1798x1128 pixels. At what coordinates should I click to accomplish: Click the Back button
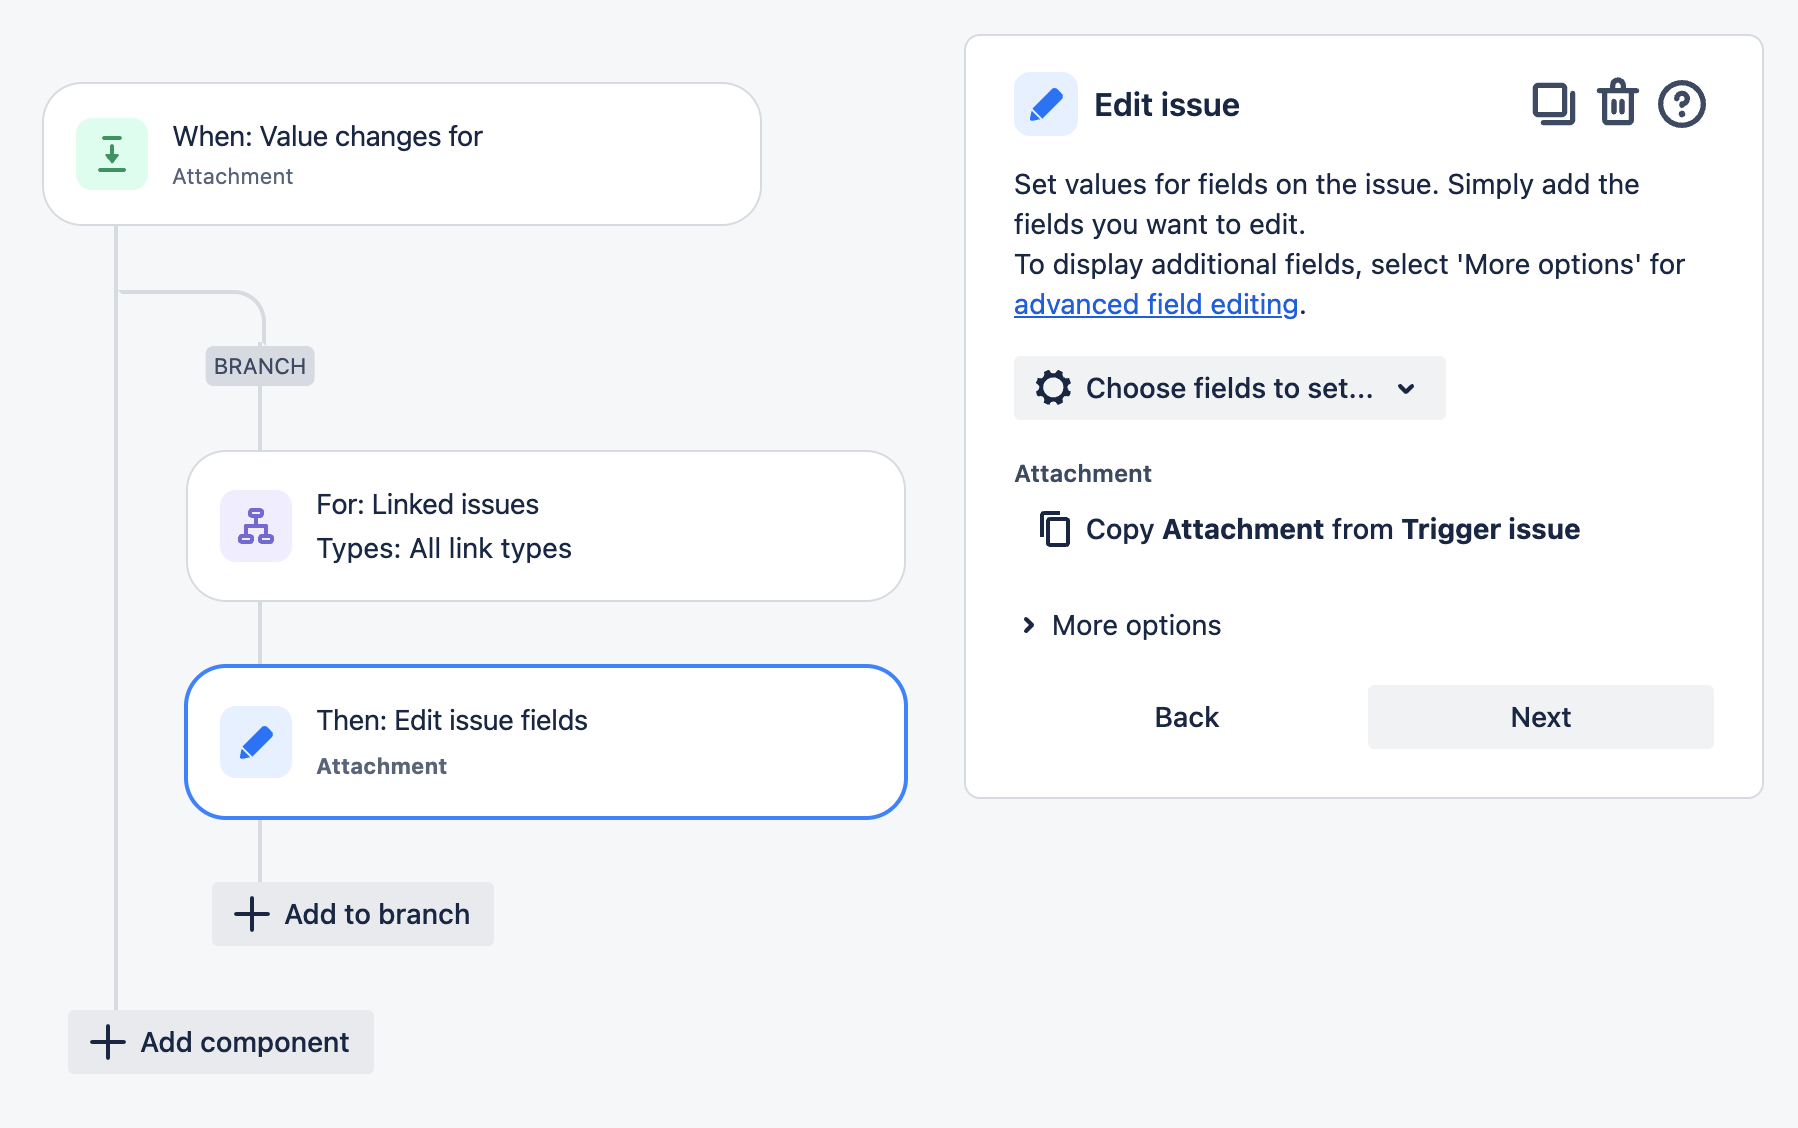(1186, 716)
